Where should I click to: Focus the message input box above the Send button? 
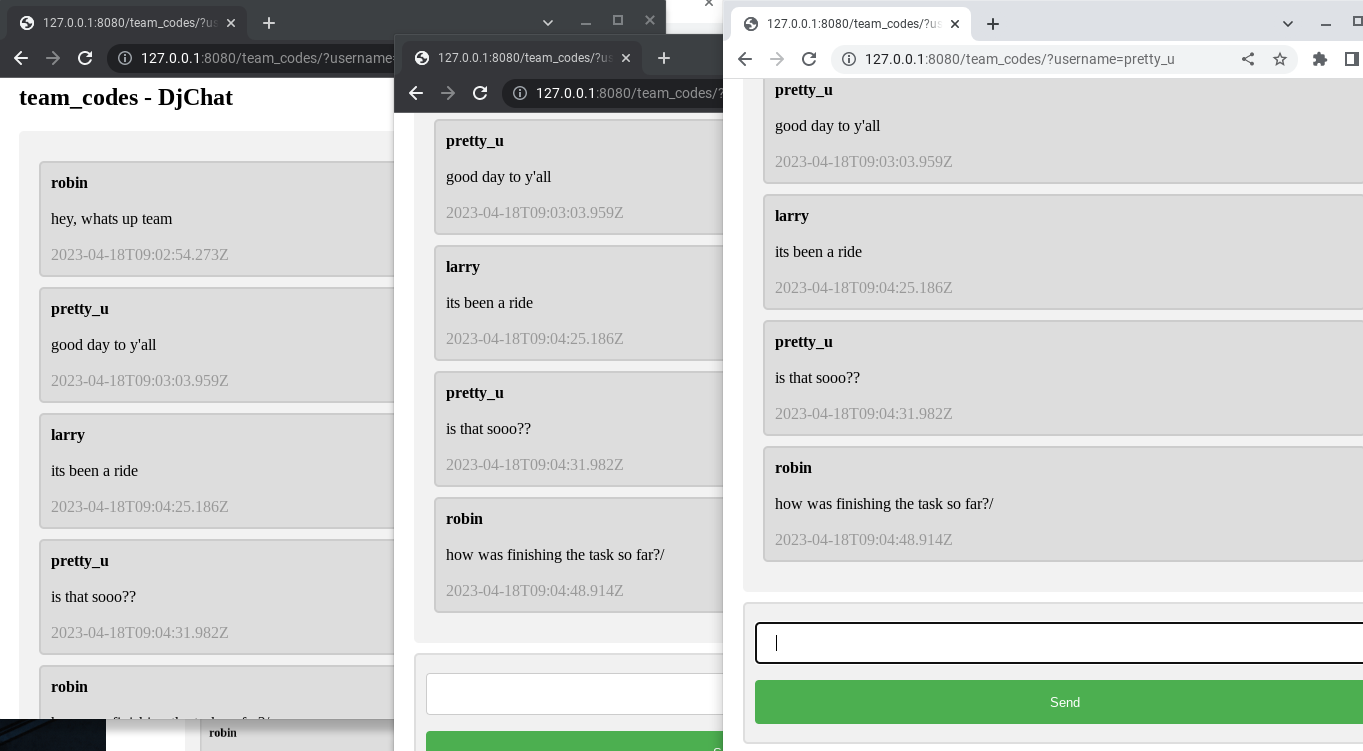[1058, 643]
